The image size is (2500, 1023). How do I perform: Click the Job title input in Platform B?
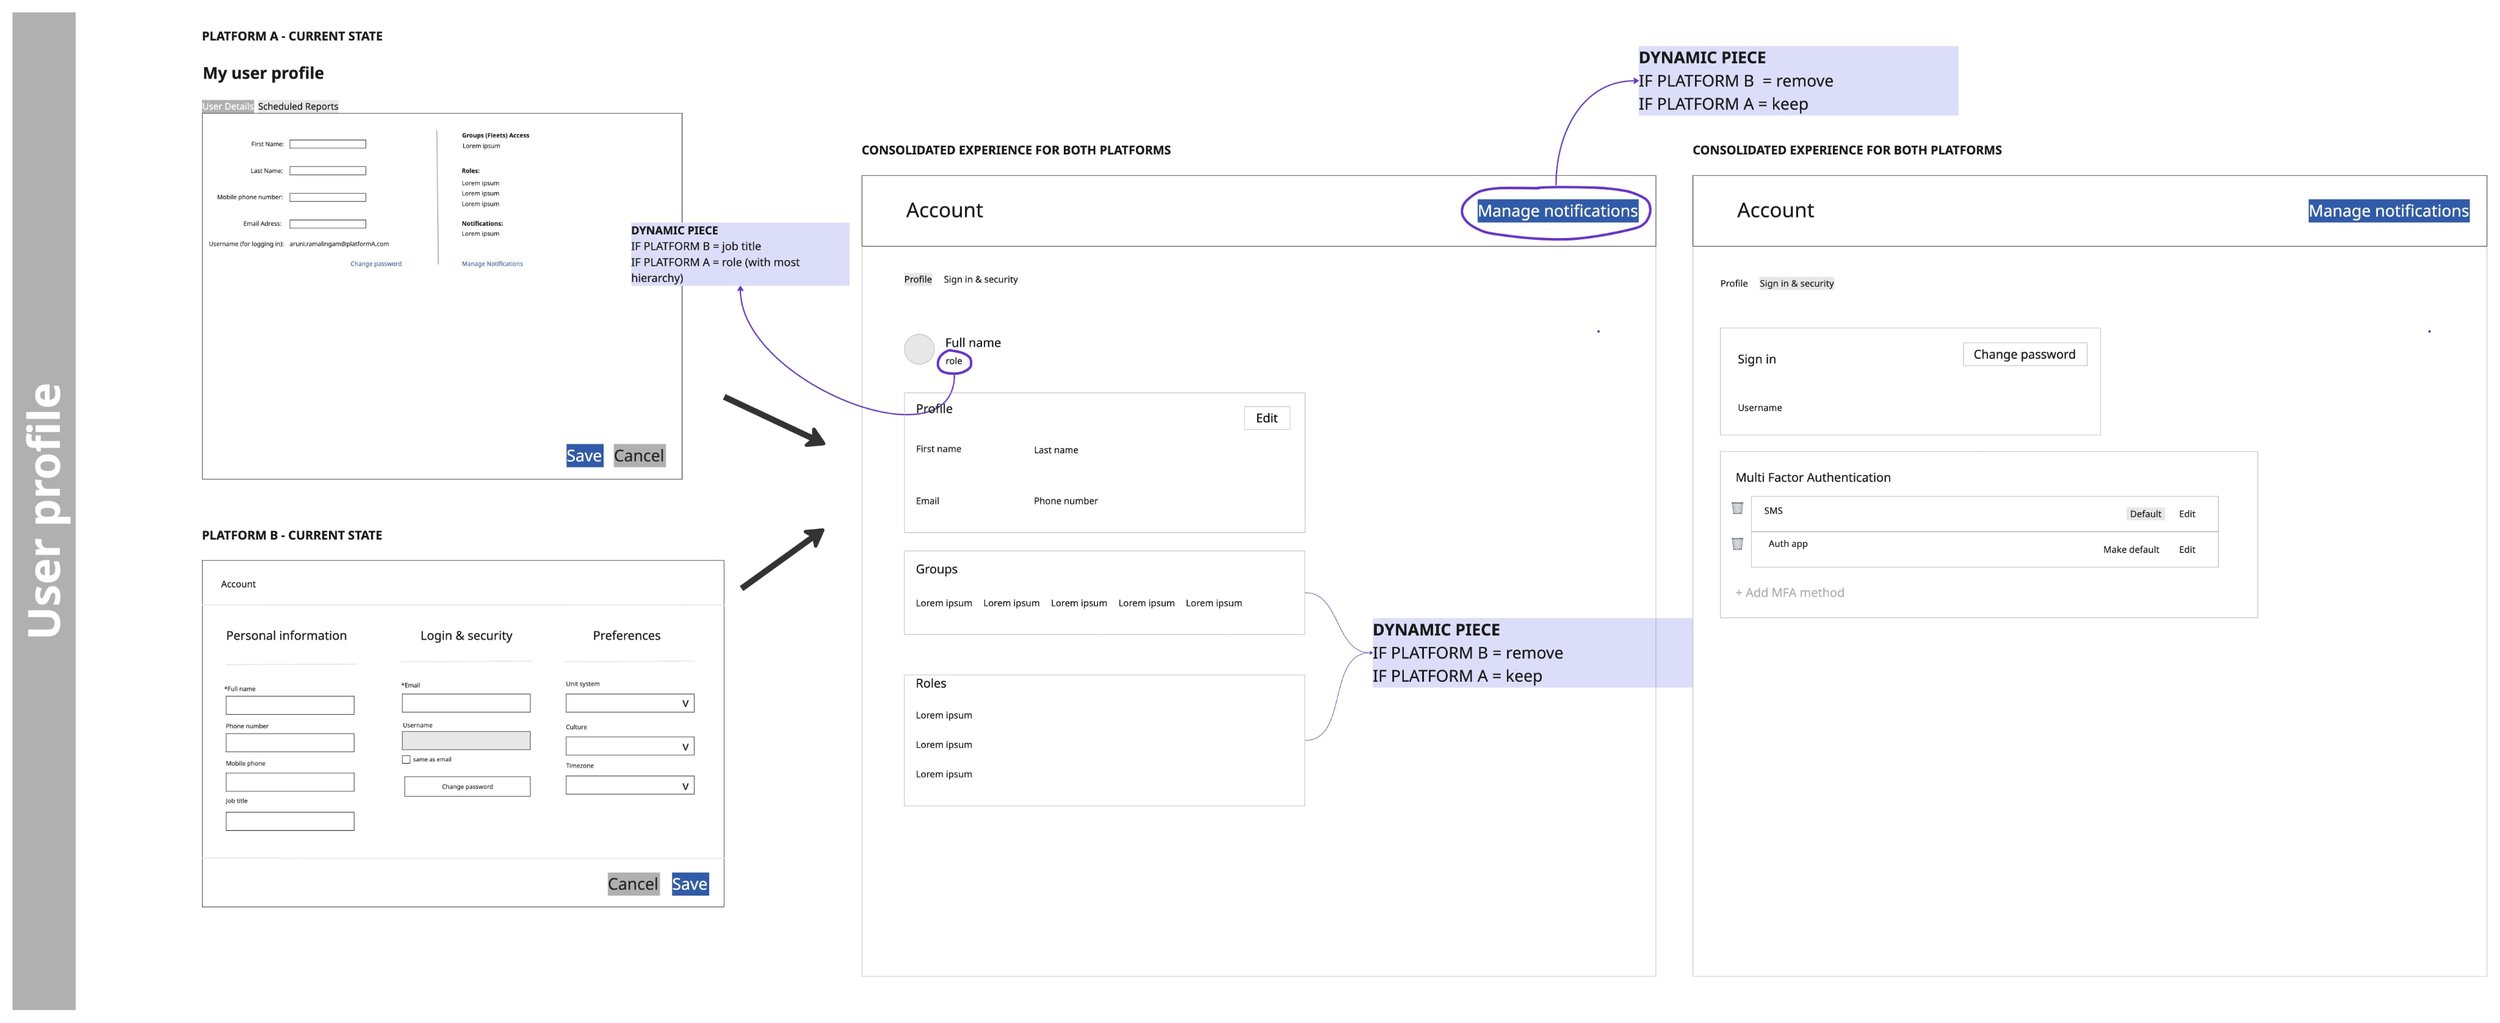290,821
